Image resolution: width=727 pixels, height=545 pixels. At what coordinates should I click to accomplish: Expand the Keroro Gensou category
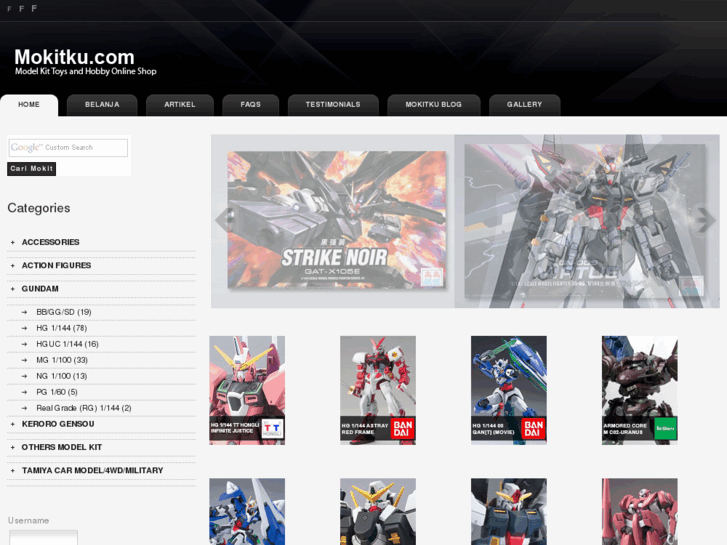pyautogui.click(x=58, y=424)
